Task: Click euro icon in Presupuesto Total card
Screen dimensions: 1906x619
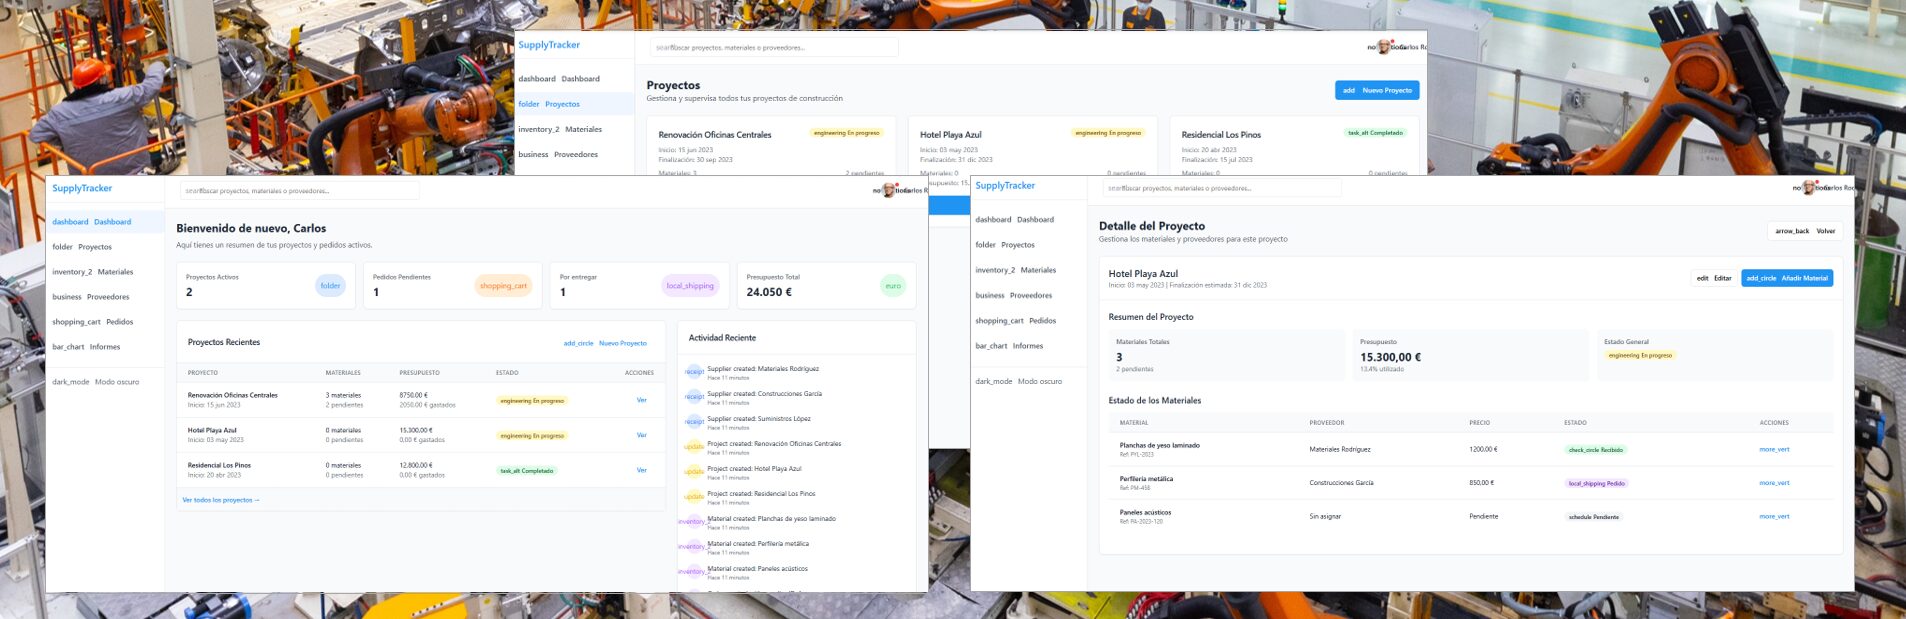Action: tap(893, 286)
